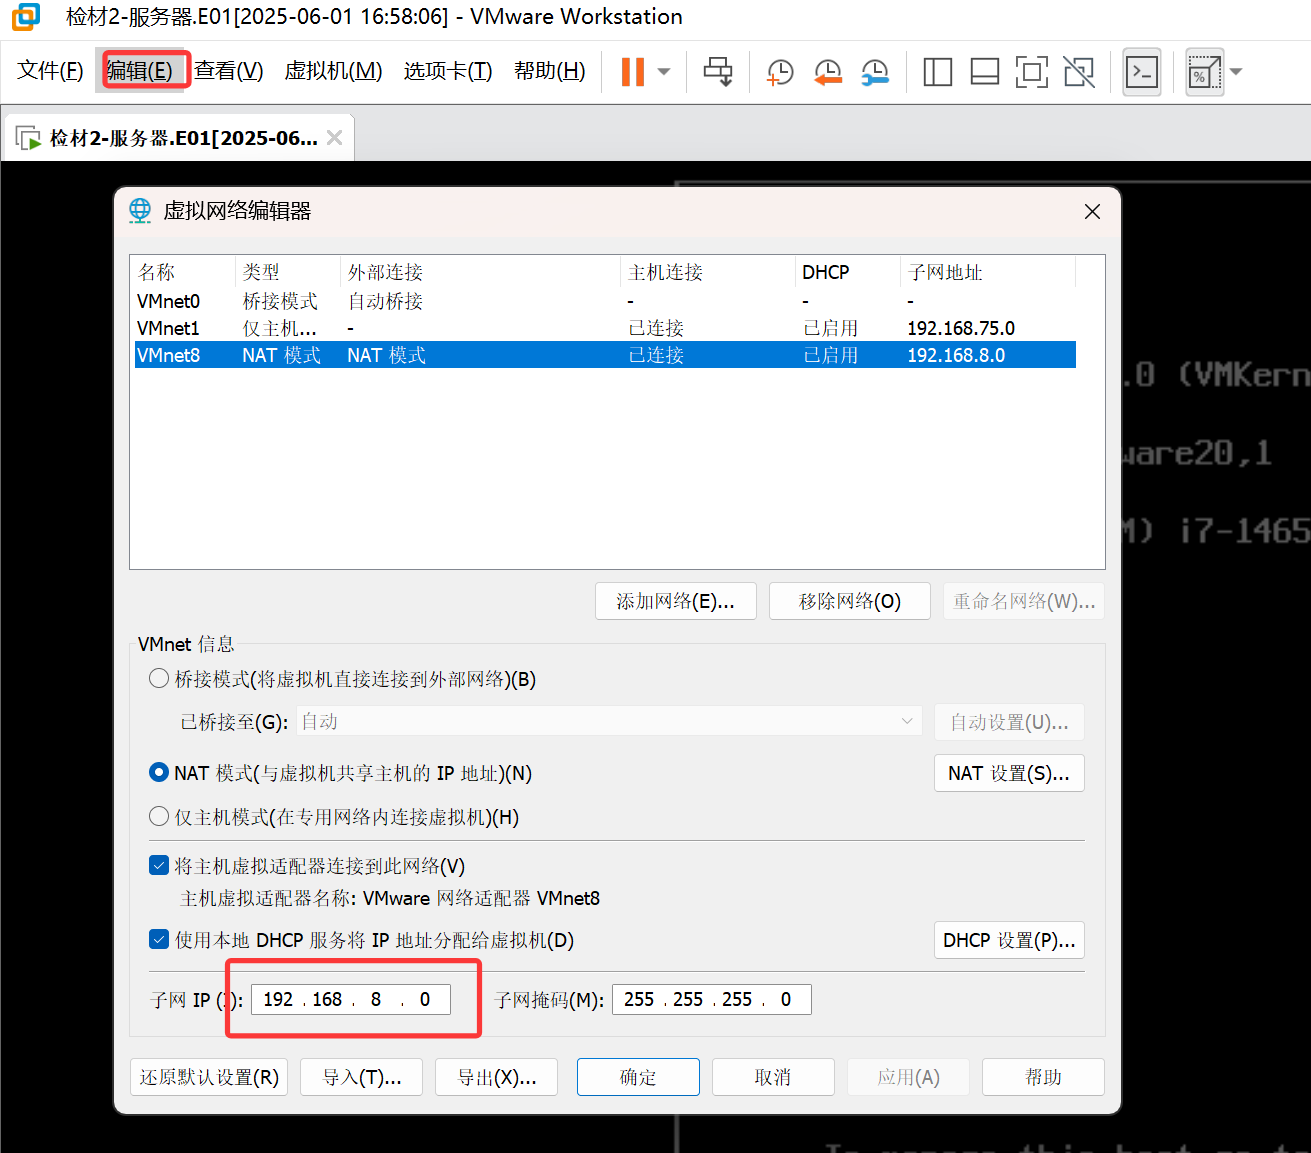Click the 192.168.8.0 subnet cell
The width and height of the screenshot is (1311, 1153).
(956, 355)
